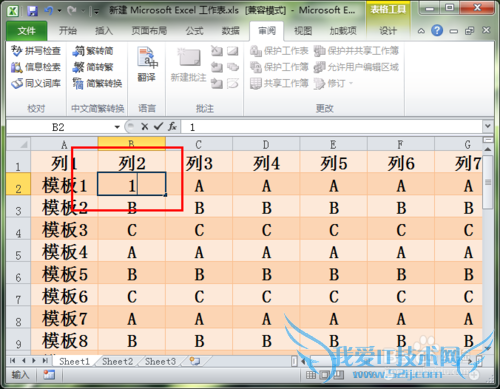Convert text with 繁转简
The height and width of the screenshot is (389, 500).
point(93,51)
